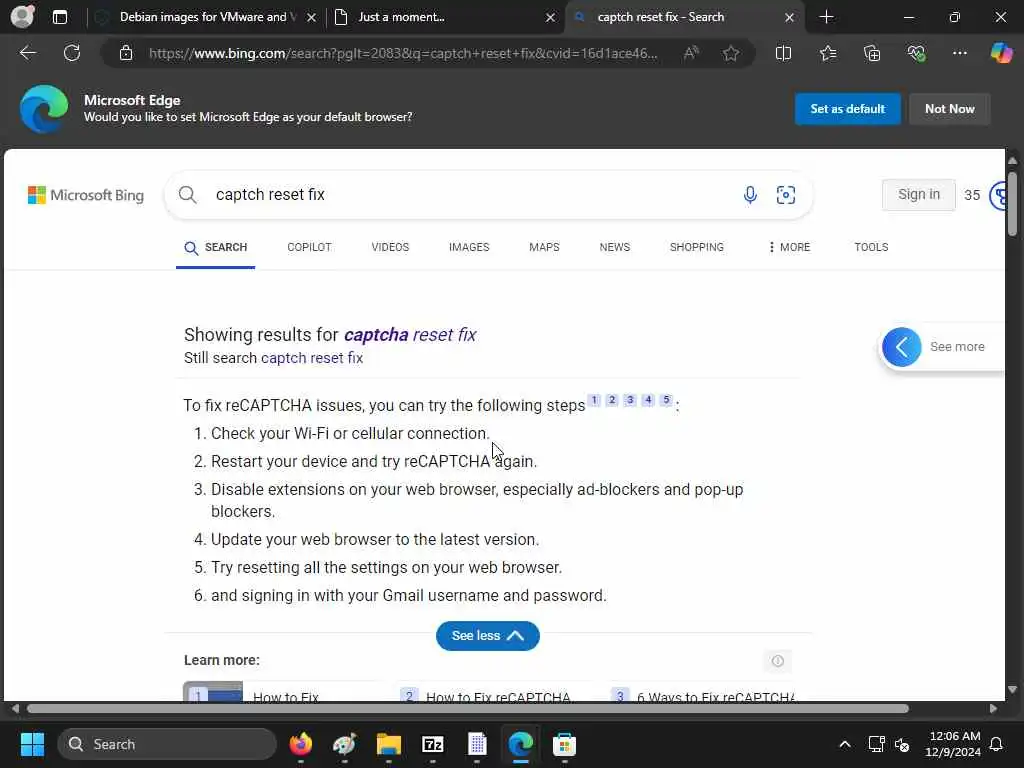Open split screen icon

[x=783, y=53]
